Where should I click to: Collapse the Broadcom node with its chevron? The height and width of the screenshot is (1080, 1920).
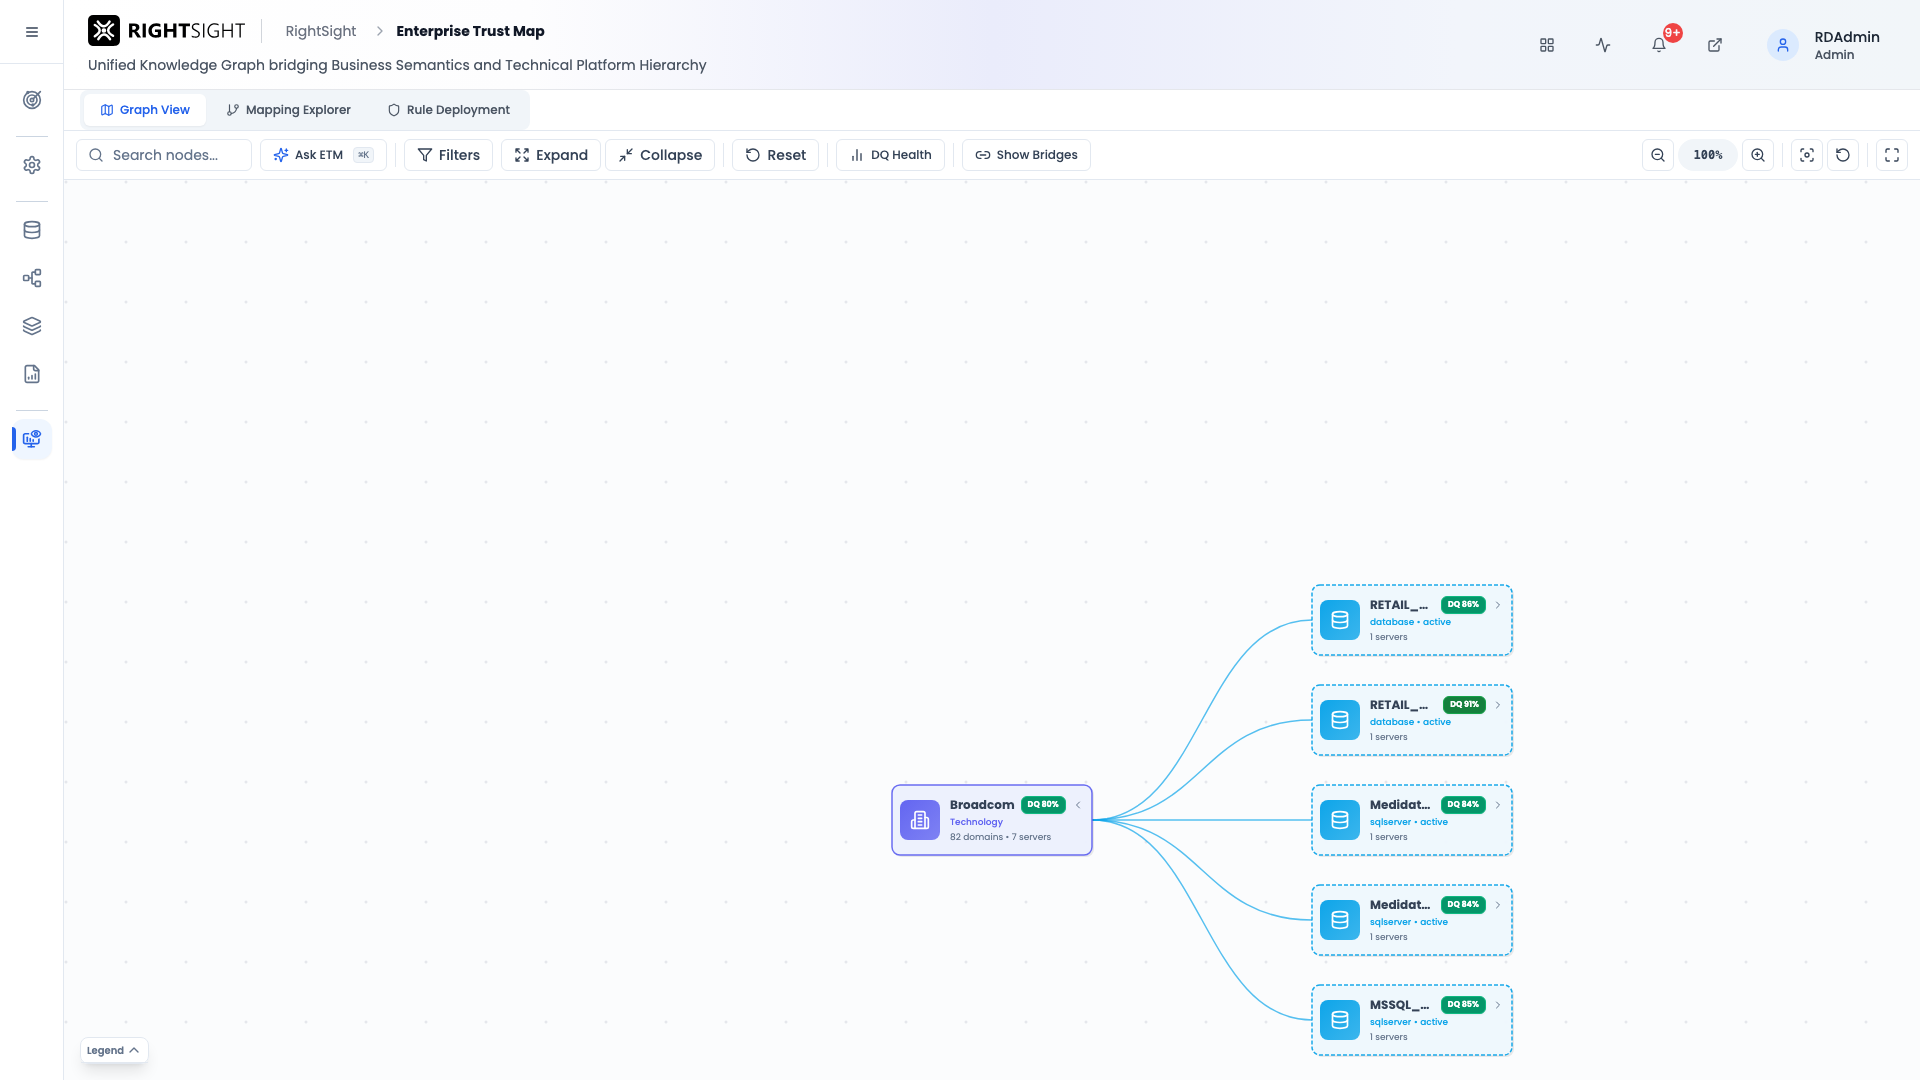tap(1078, 805)
